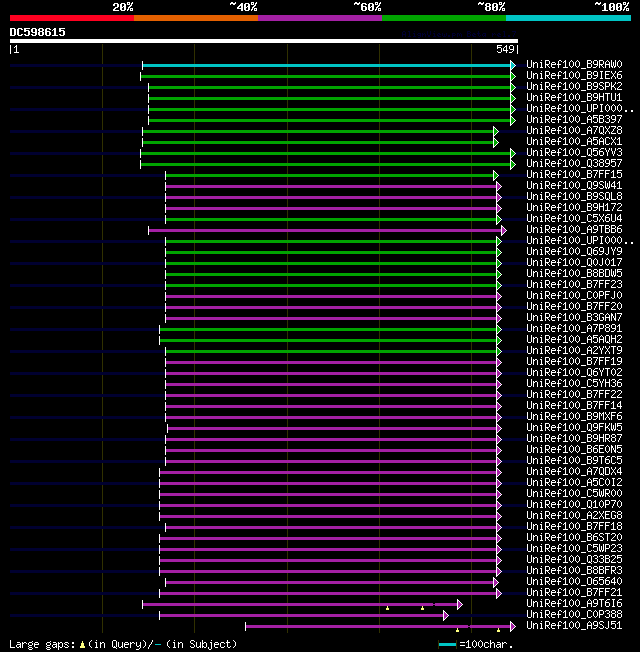This screenshot has height=652, width=640.
Task: Select the UniRef100_Q56YV3 label
Action: click(x=574, y=152)
